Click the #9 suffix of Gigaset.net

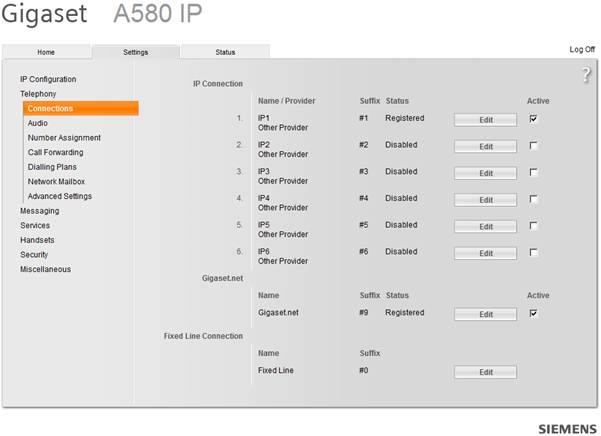tap(363, 313)
